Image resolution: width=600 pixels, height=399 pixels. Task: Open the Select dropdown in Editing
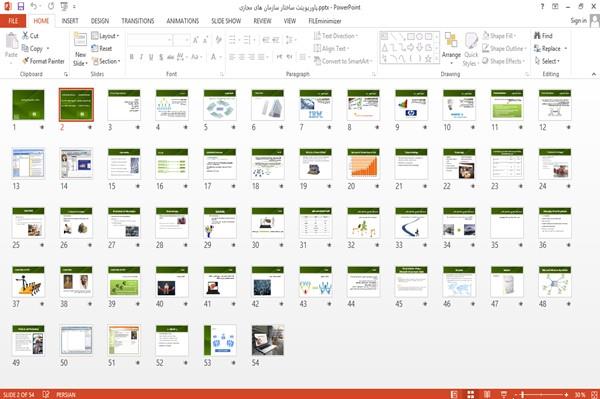point(547,61)
